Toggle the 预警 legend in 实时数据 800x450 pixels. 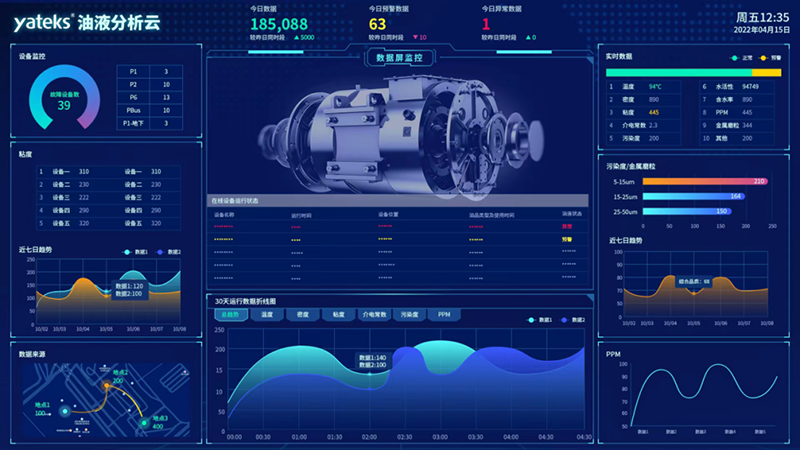tap(769, 57)
